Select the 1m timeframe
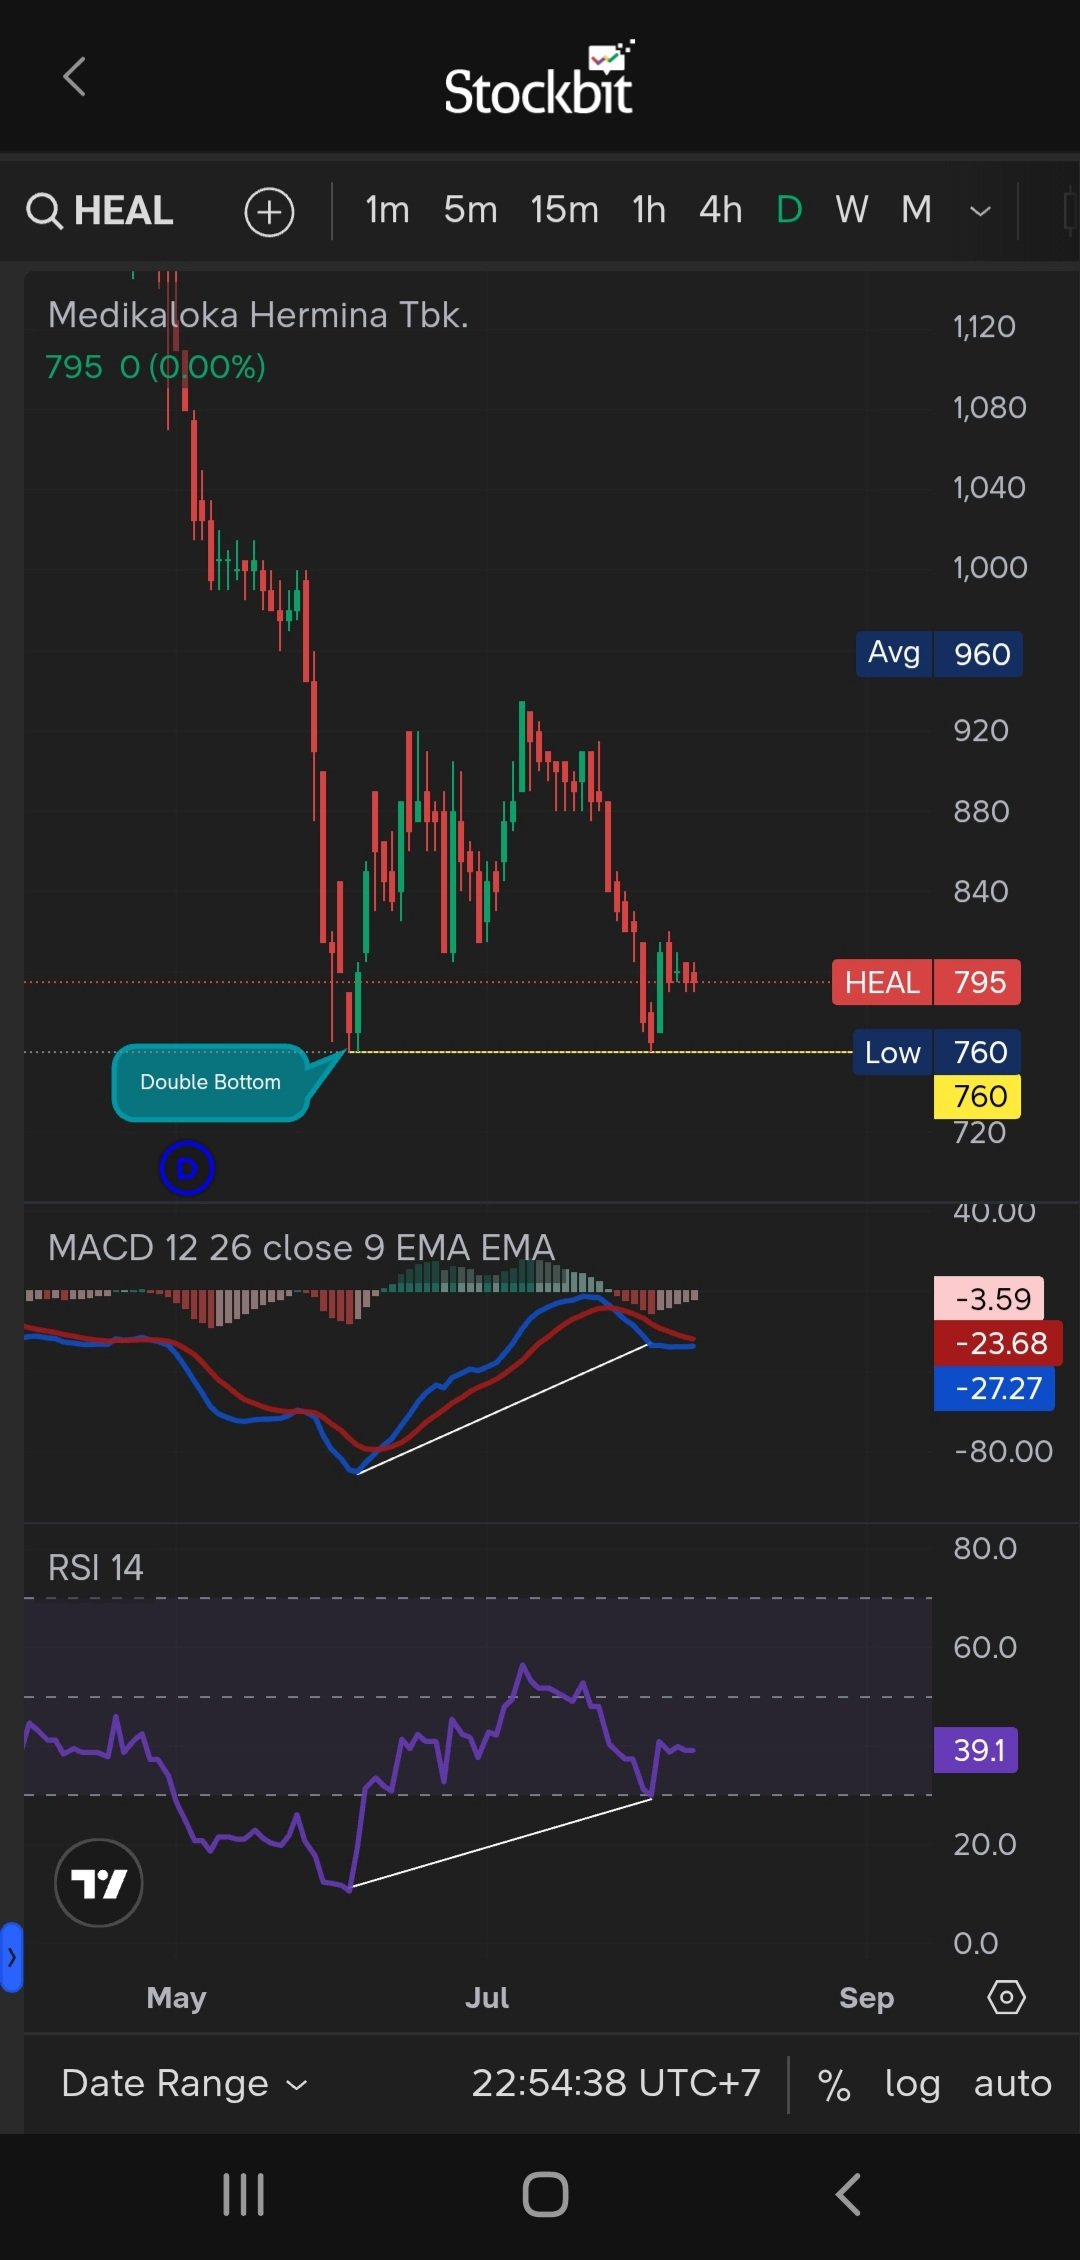The height and width of the screenshot is (2260, 1080). [387, 210]
